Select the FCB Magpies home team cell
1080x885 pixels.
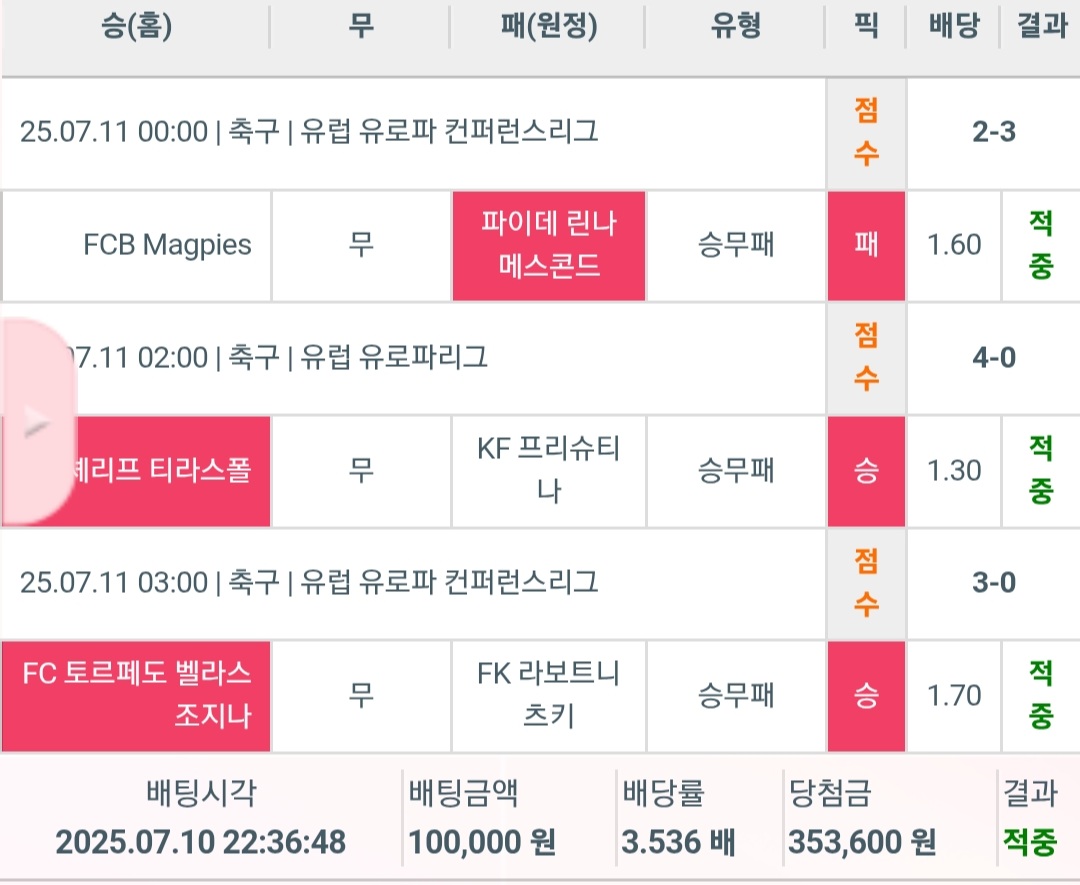[x=136, y=246]
